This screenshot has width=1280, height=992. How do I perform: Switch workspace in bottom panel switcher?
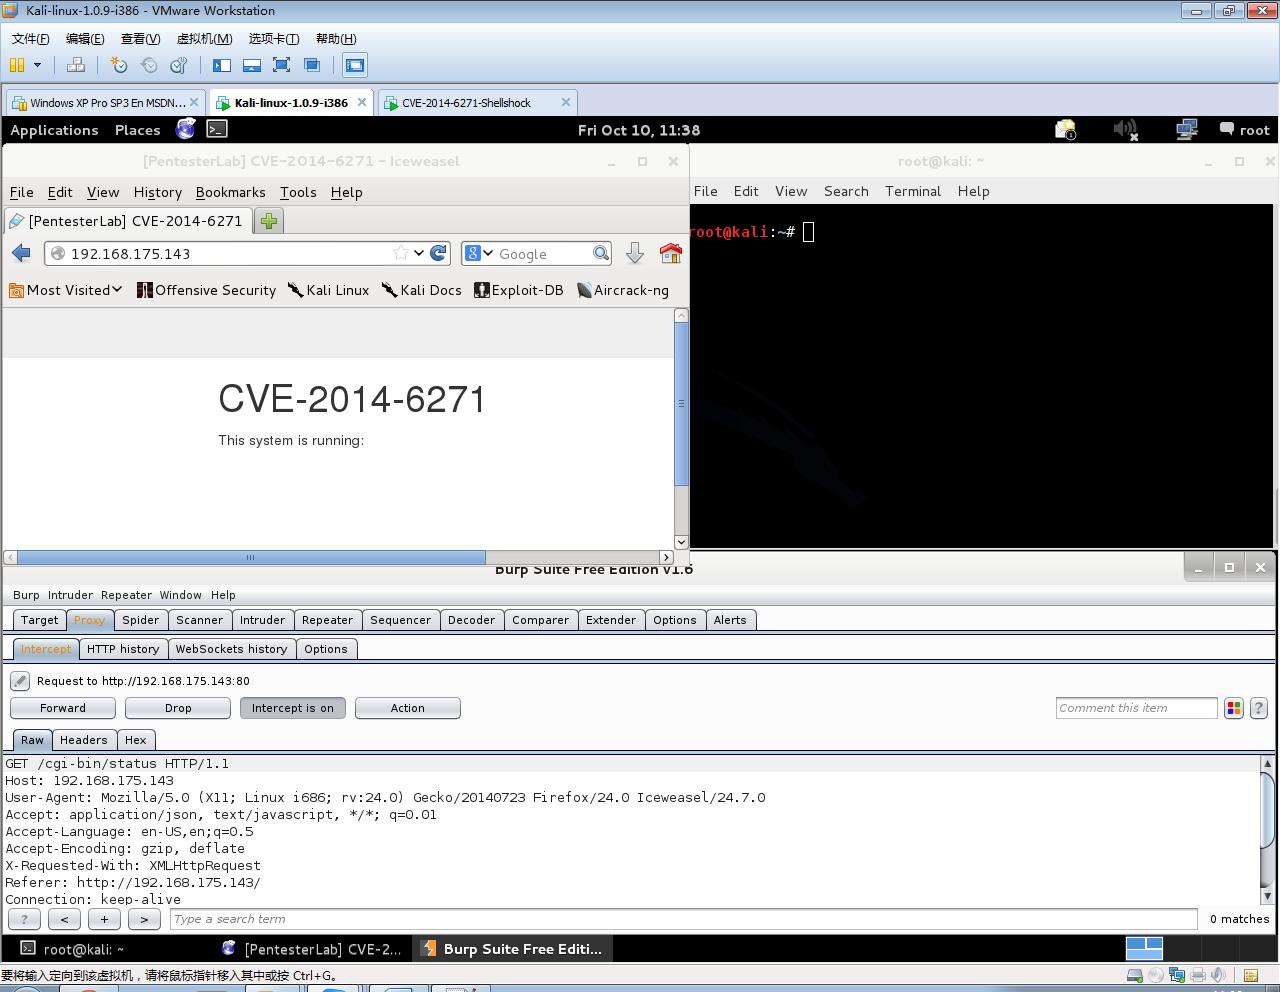[x=1144, y=948]
